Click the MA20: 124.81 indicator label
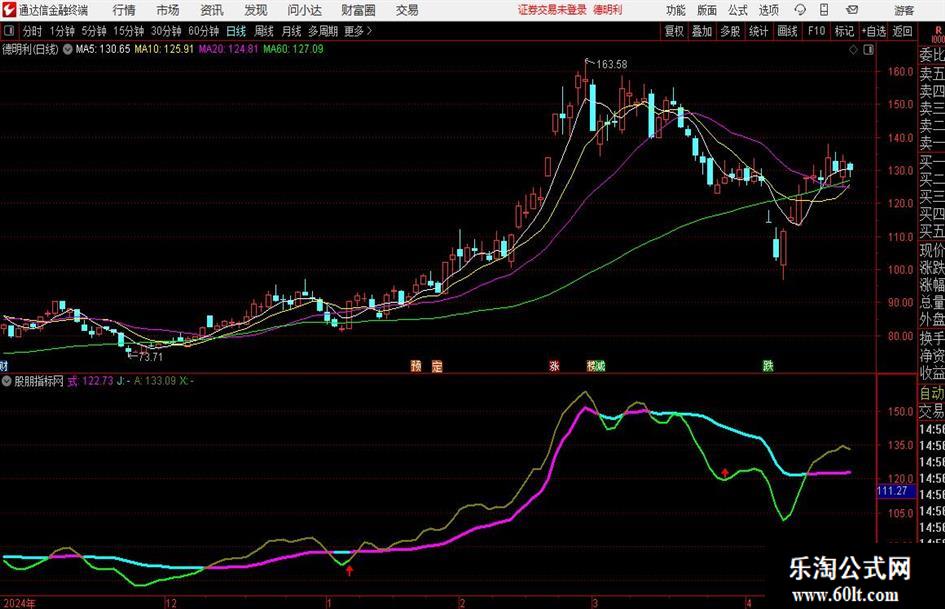This screenshot has width=945, height=609. 228,49
